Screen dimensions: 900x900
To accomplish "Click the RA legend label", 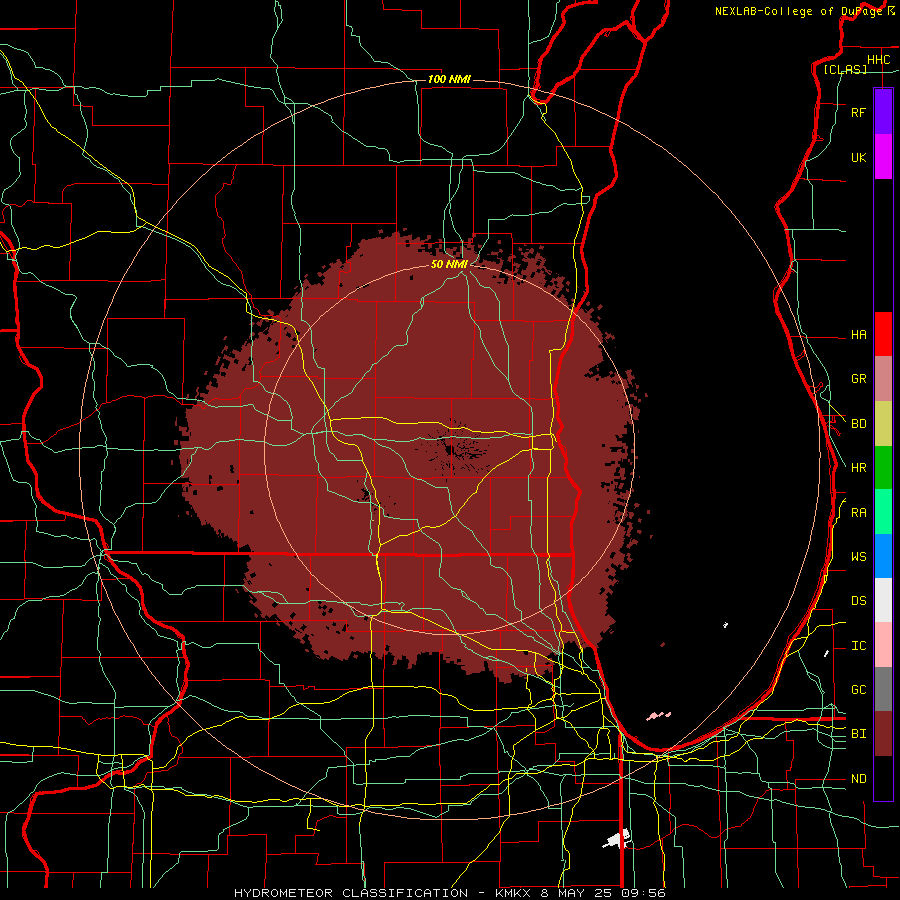I will tap(858, 513).
